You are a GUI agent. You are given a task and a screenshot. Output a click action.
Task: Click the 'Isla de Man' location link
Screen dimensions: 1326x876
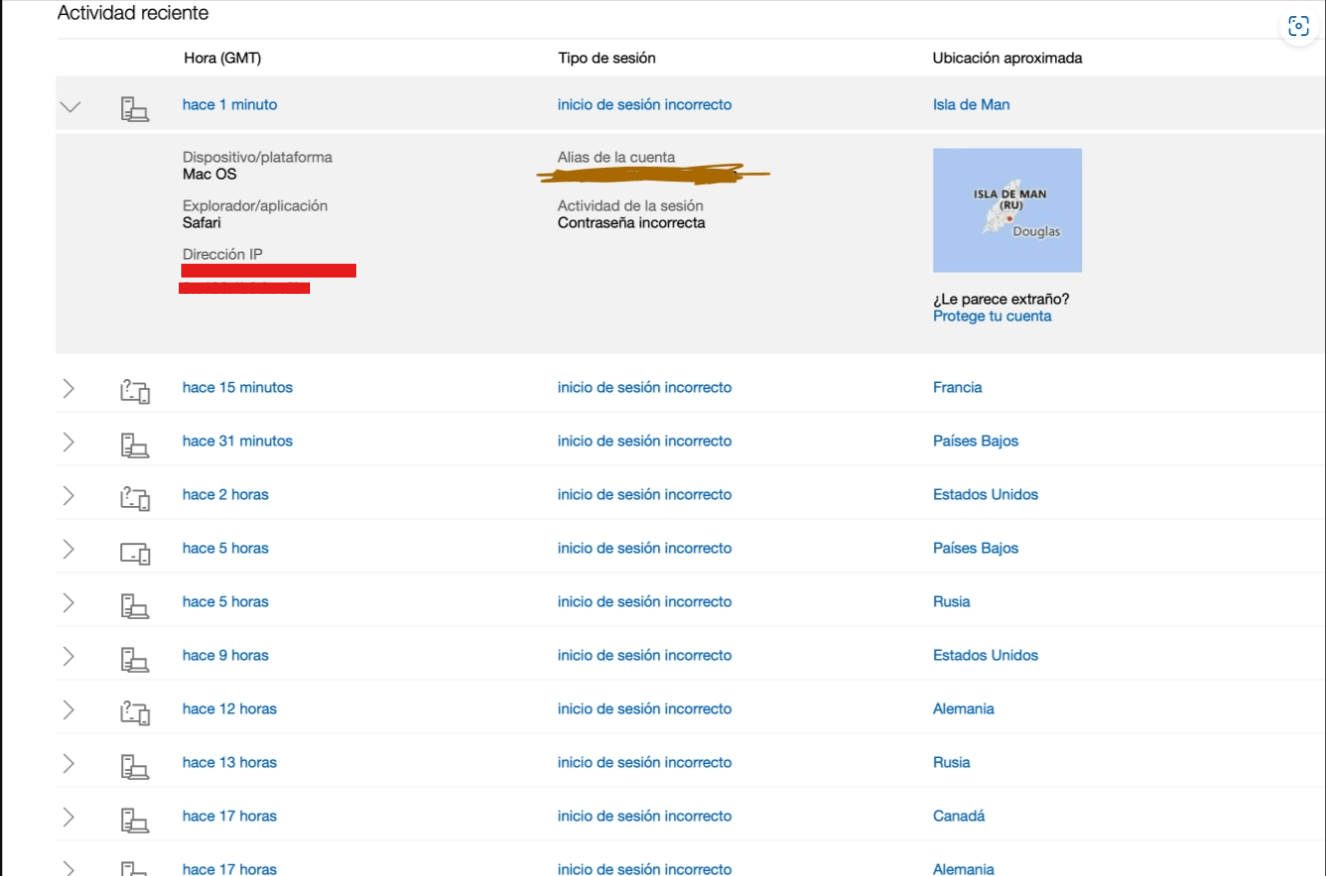click(971, 105)
